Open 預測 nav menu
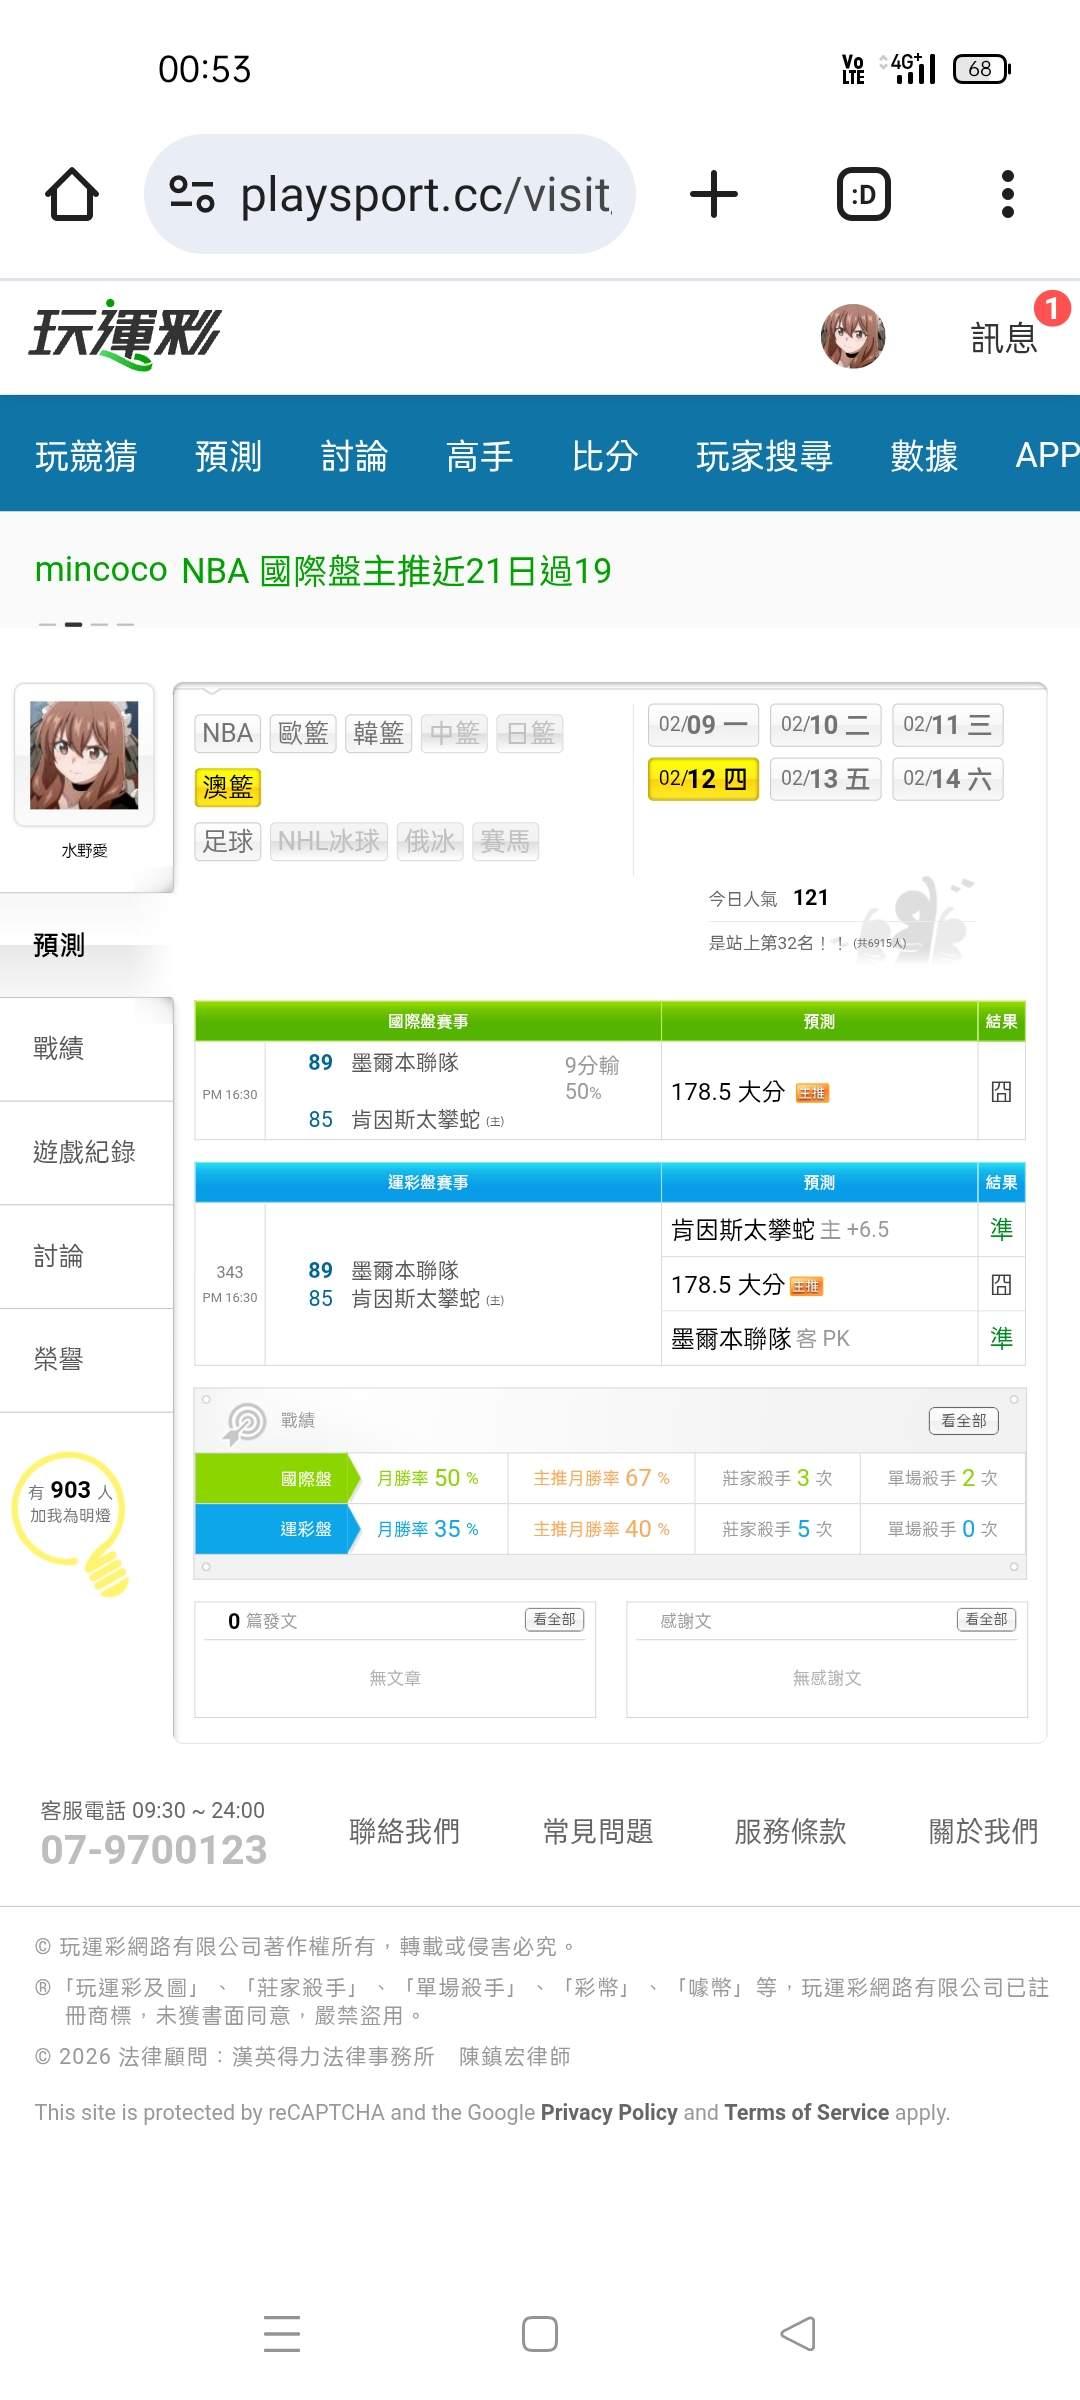 click(228, 456)
